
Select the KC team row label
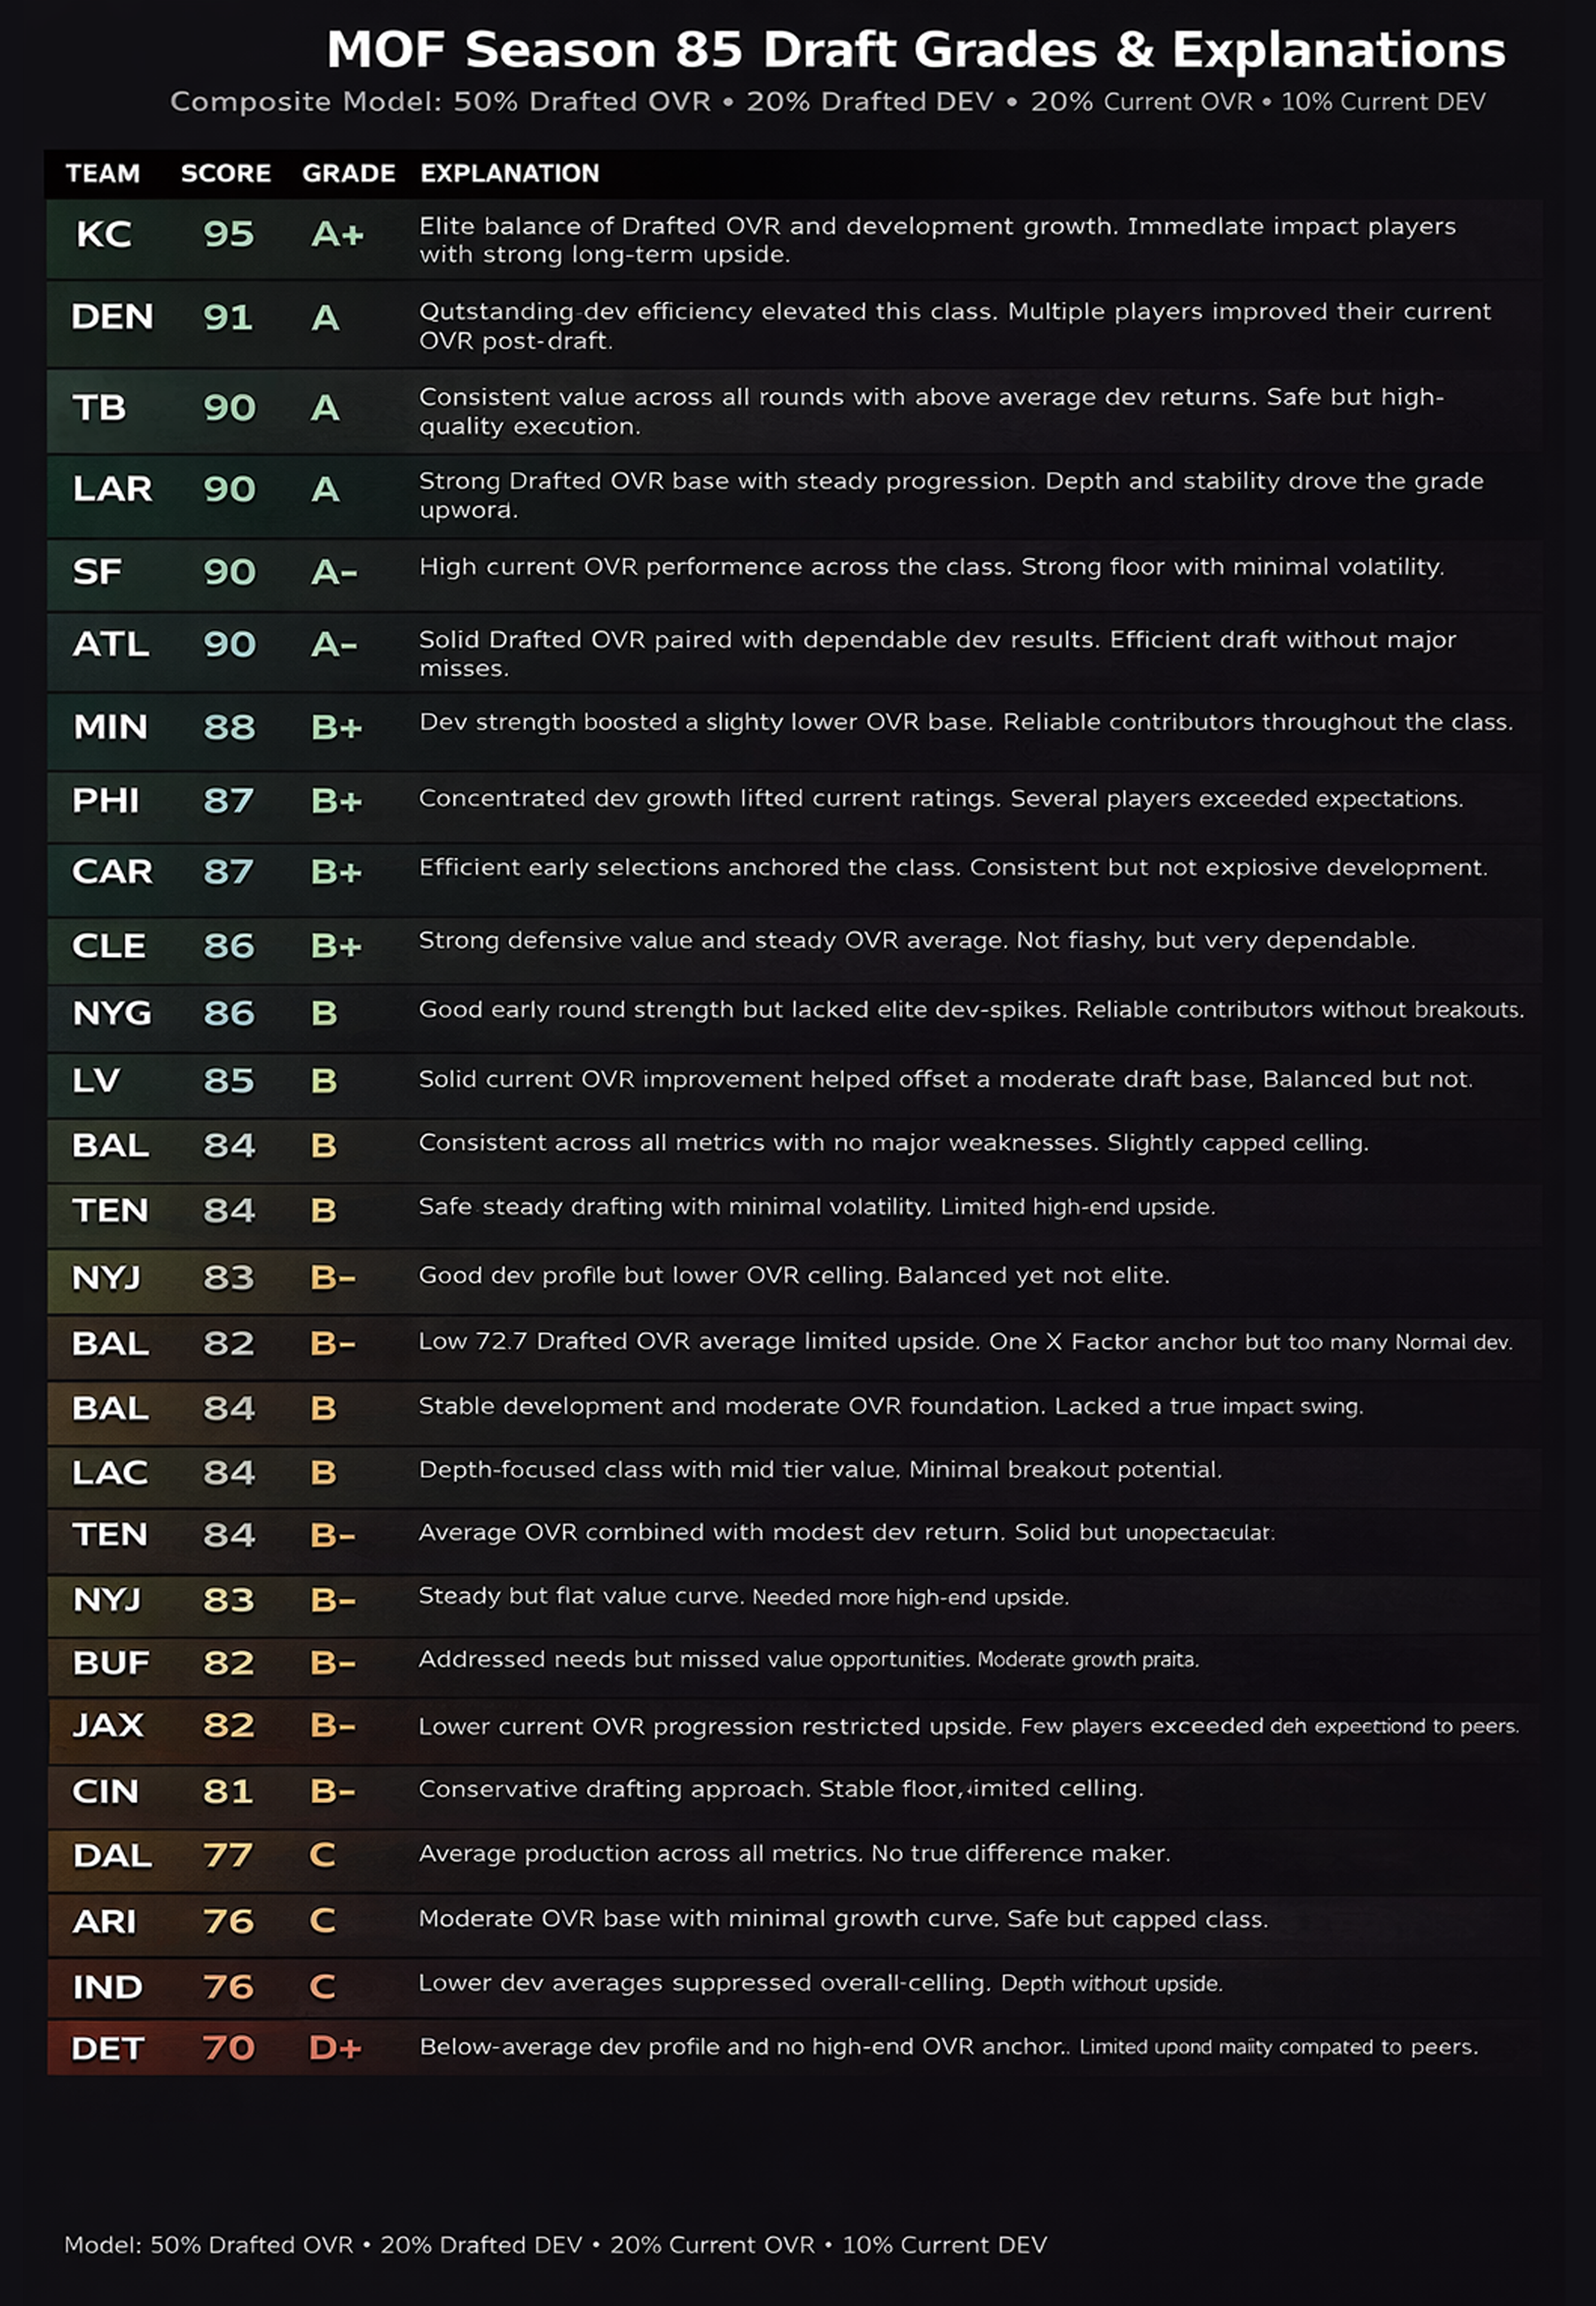103,234
